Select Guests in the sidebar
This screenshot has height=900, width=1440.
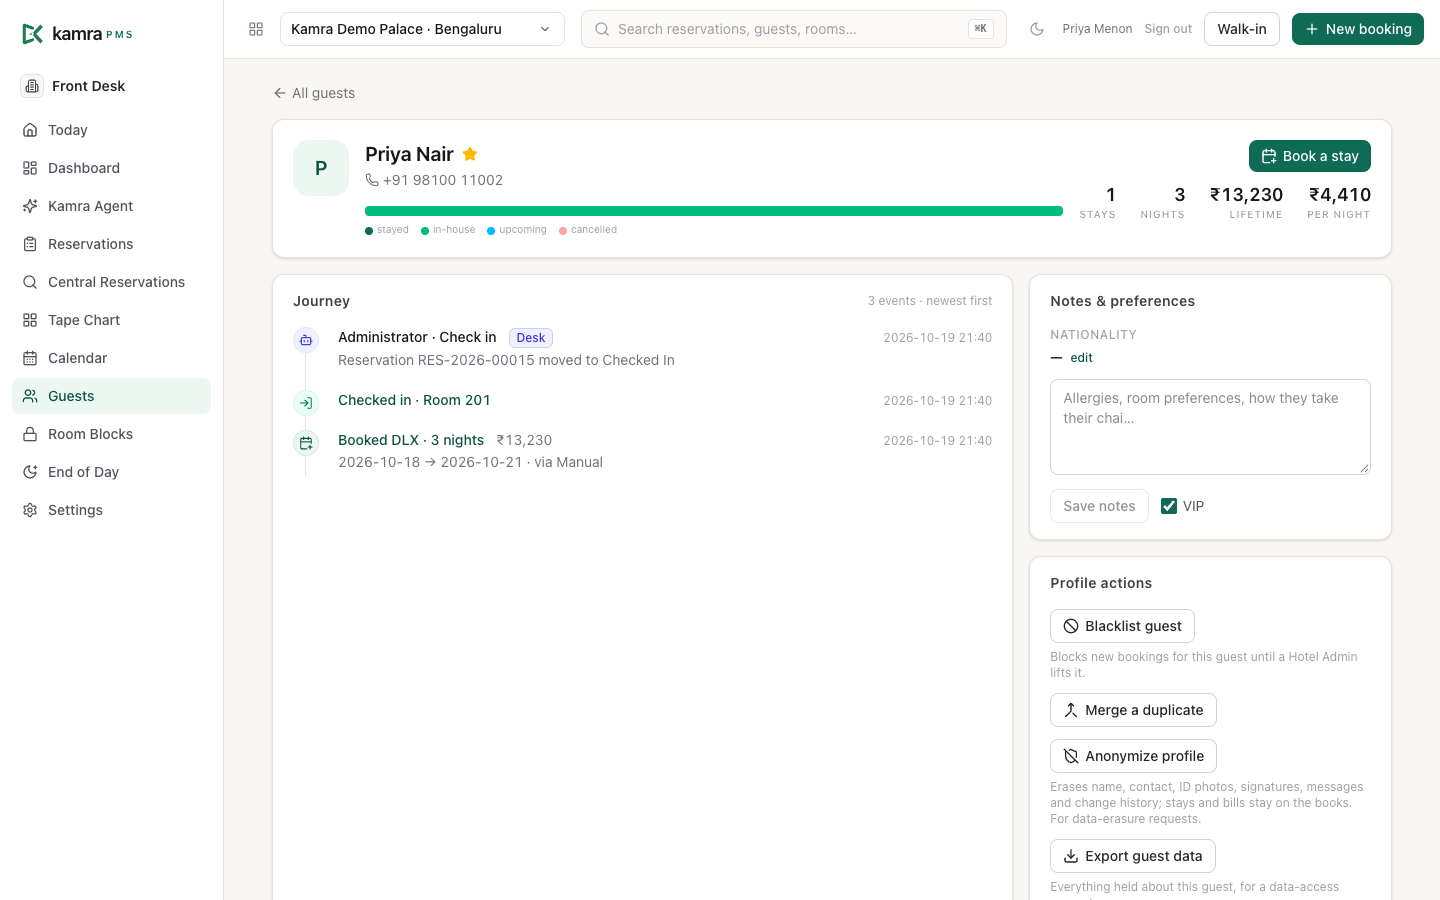pyautogui.click(x=111, y=396)
